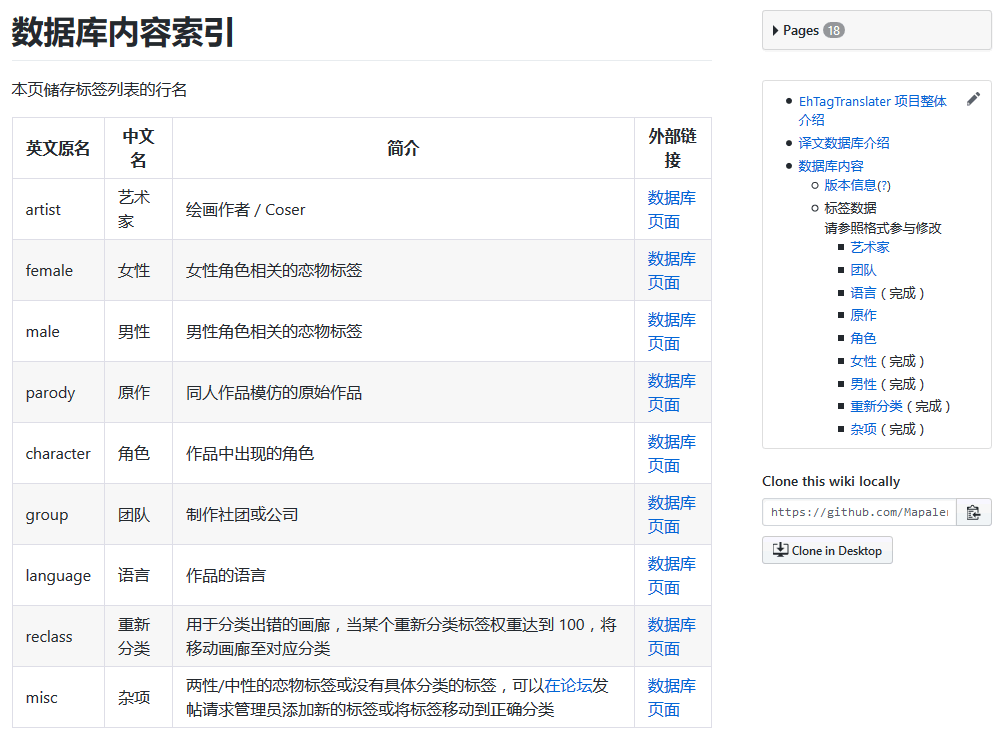
Task: Open the 语言 sidebar link
Action: pos(863,293)
